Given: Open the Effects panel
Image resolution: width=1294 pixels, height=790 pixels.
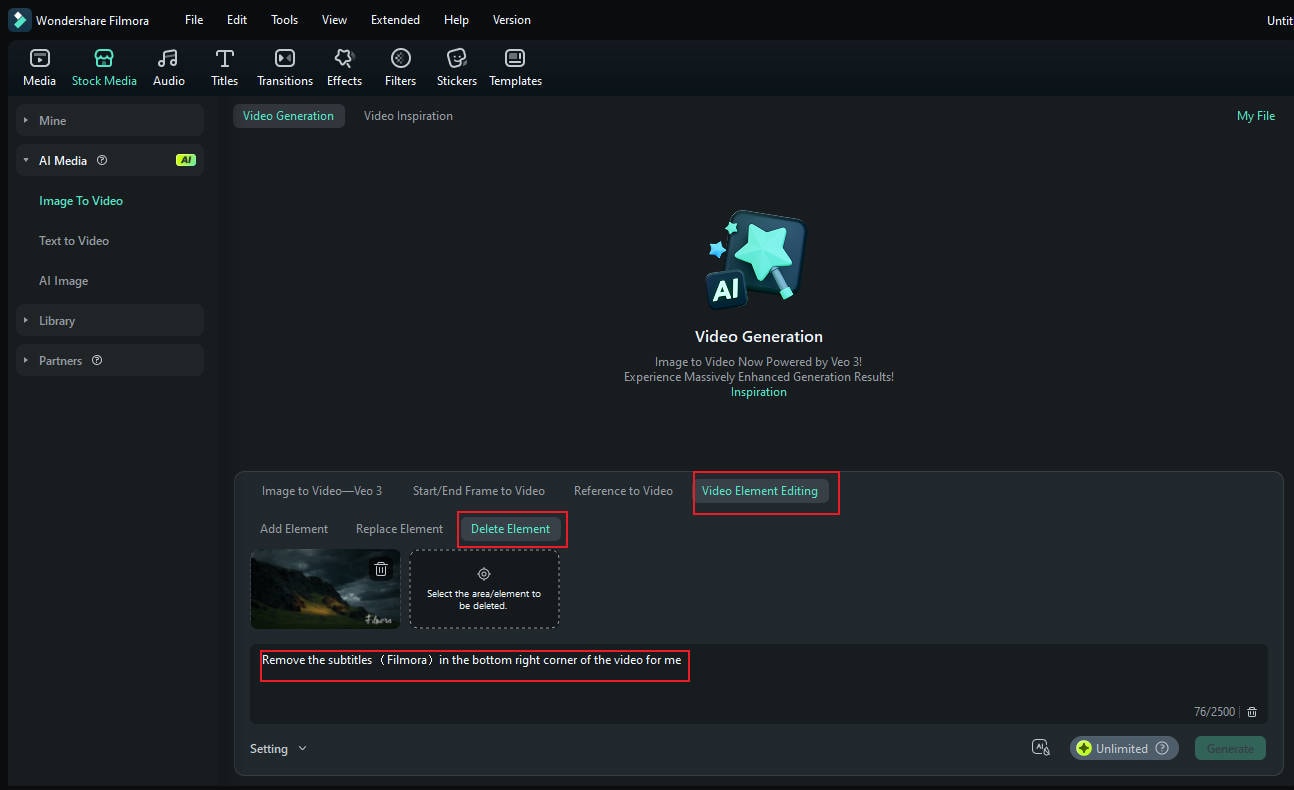Looking at the screenshot, I should (344, 67).
